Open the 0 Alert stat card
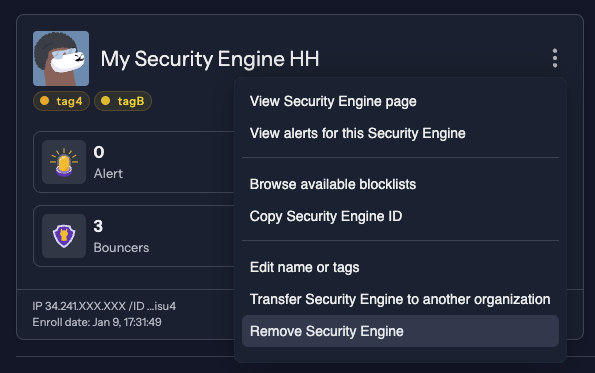The image size is (595, 373). click(x=134, y=162)
